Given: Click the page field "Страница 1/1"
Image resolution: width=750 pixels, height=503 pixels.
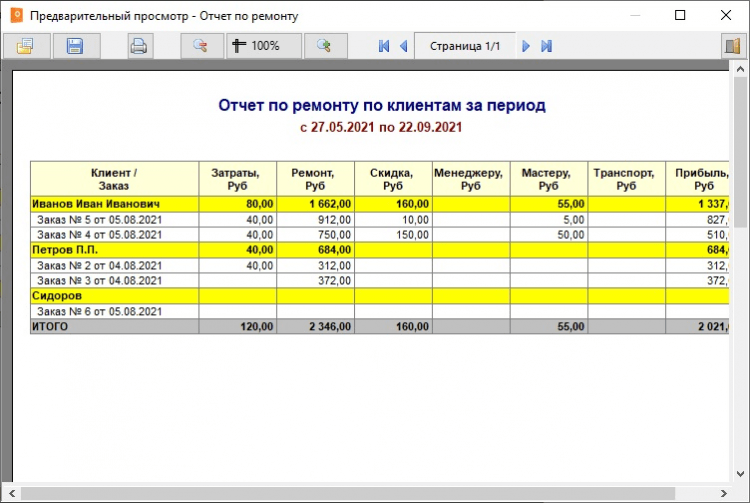Looking at the screenshot, I should [465, 46].
